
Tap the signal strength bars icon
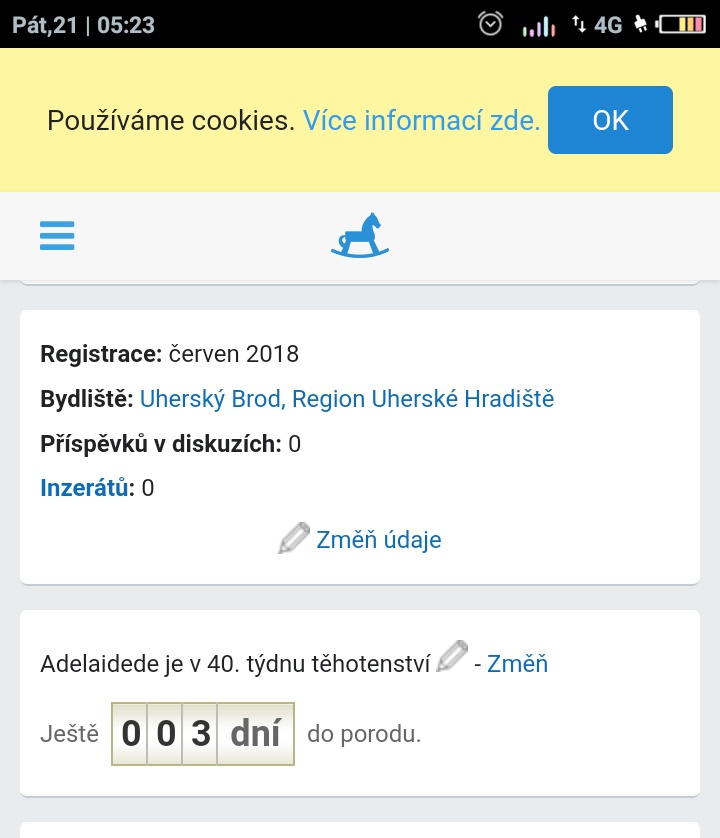pyautogui.click(x=538, y=25)
